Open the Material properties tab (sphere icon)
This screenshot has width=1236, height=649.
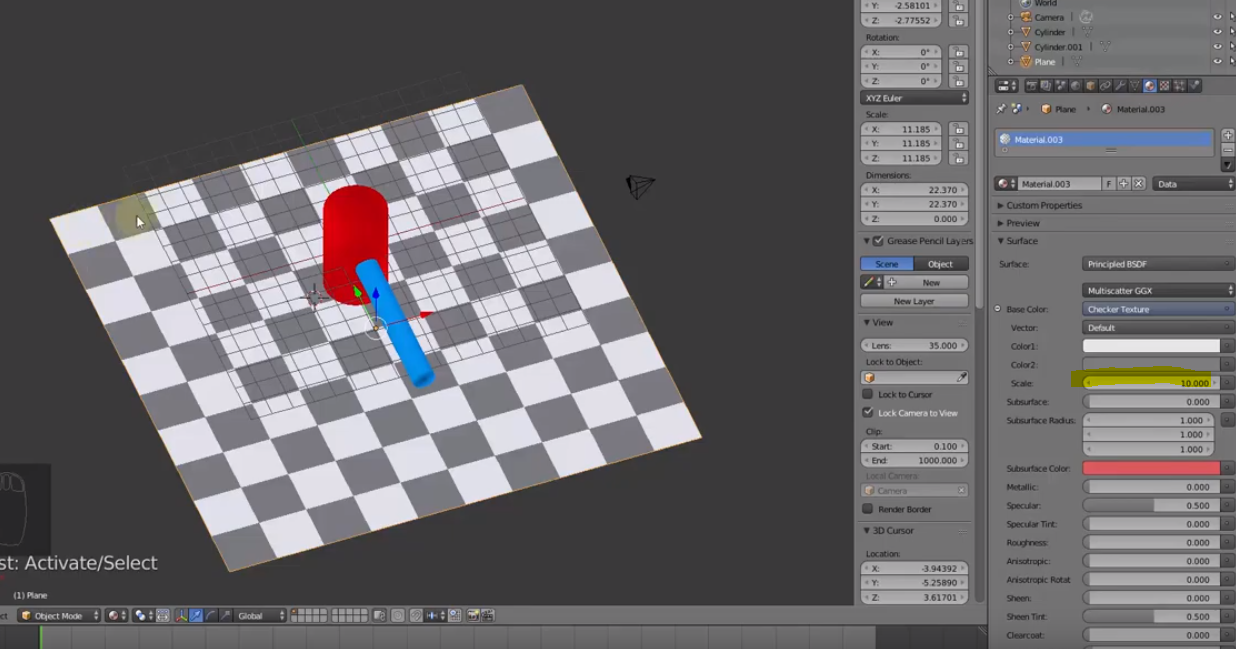click(x=1150, y=86)
